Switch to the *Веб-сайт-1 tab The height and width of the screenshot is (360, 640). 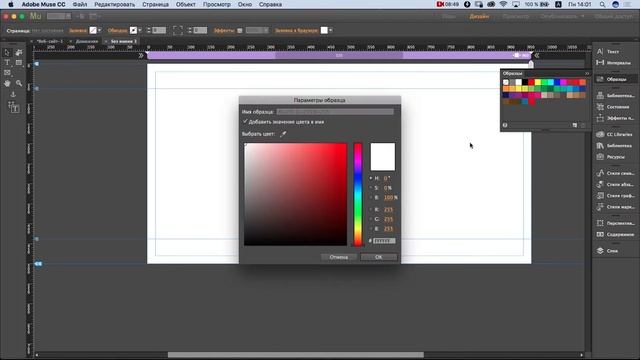49,41
